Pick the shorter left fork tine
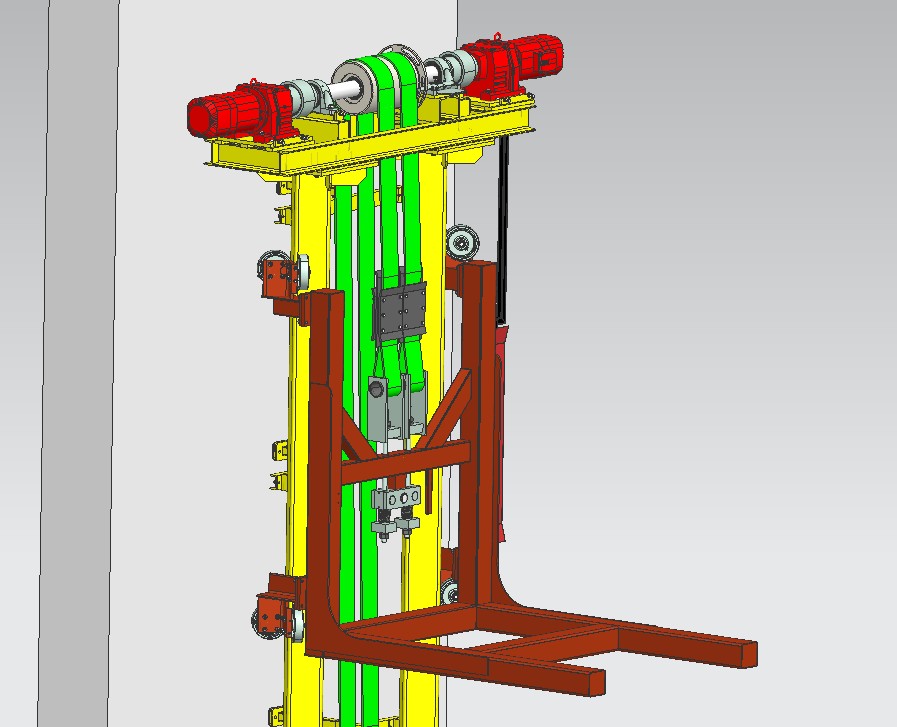The width and height of the screenshot is (897, 727). coord(458,661)
